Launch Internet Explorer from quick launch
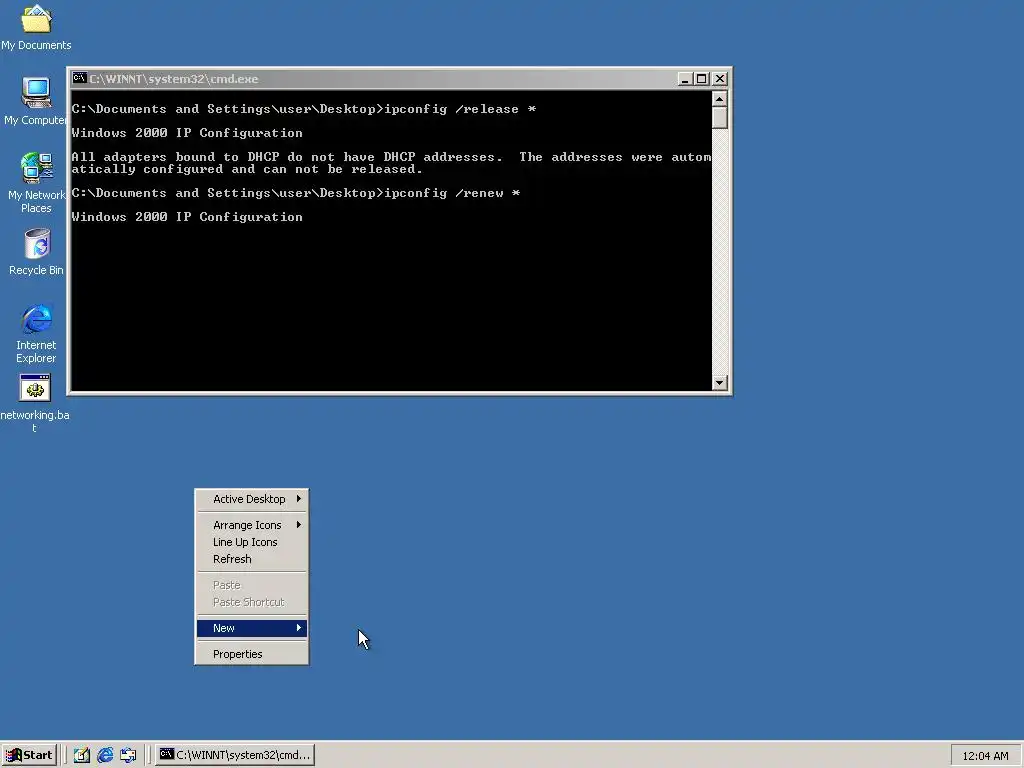 pyautogui.click(x=105, y=755)
